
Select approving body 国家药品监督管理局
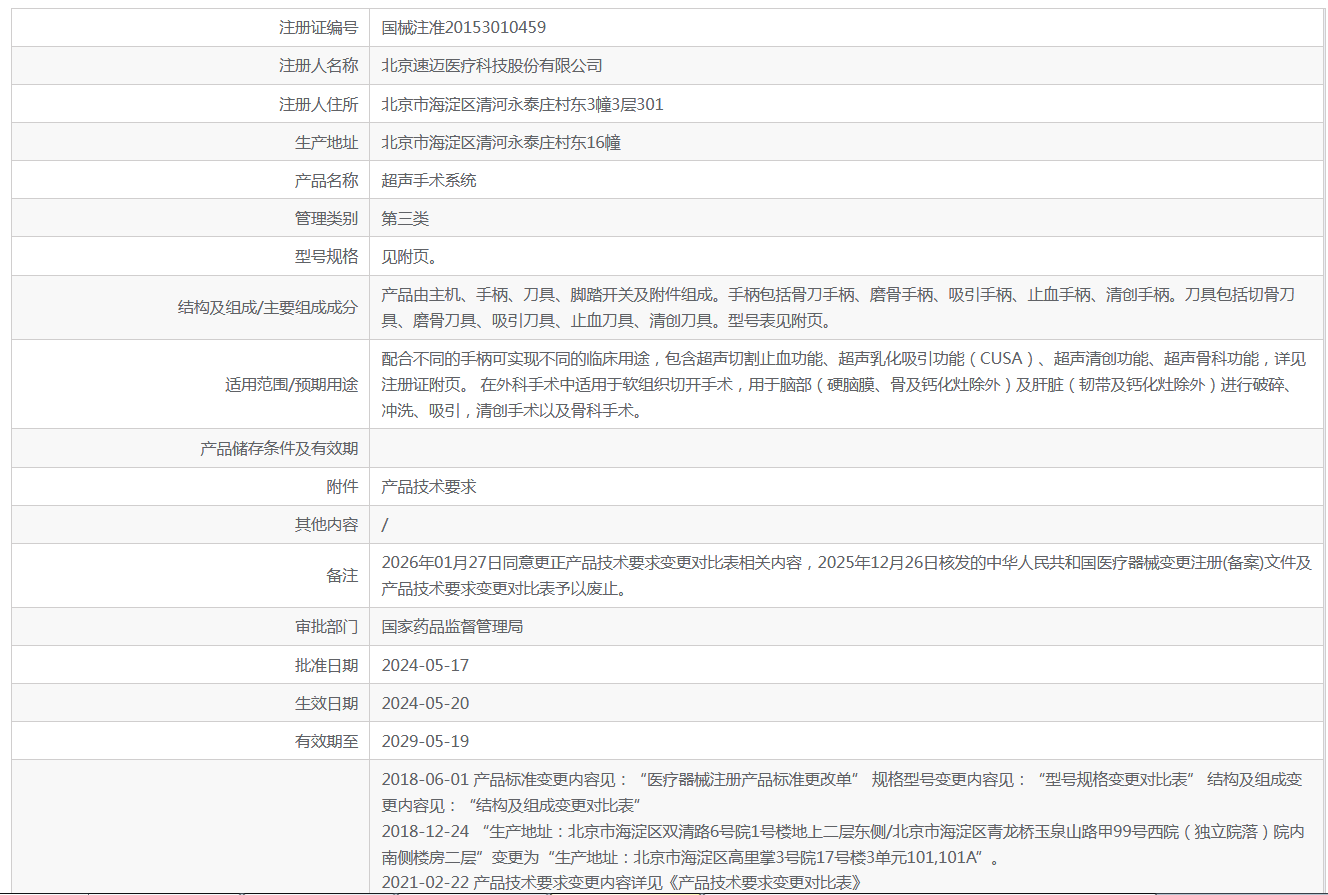(x=452, y=626)
